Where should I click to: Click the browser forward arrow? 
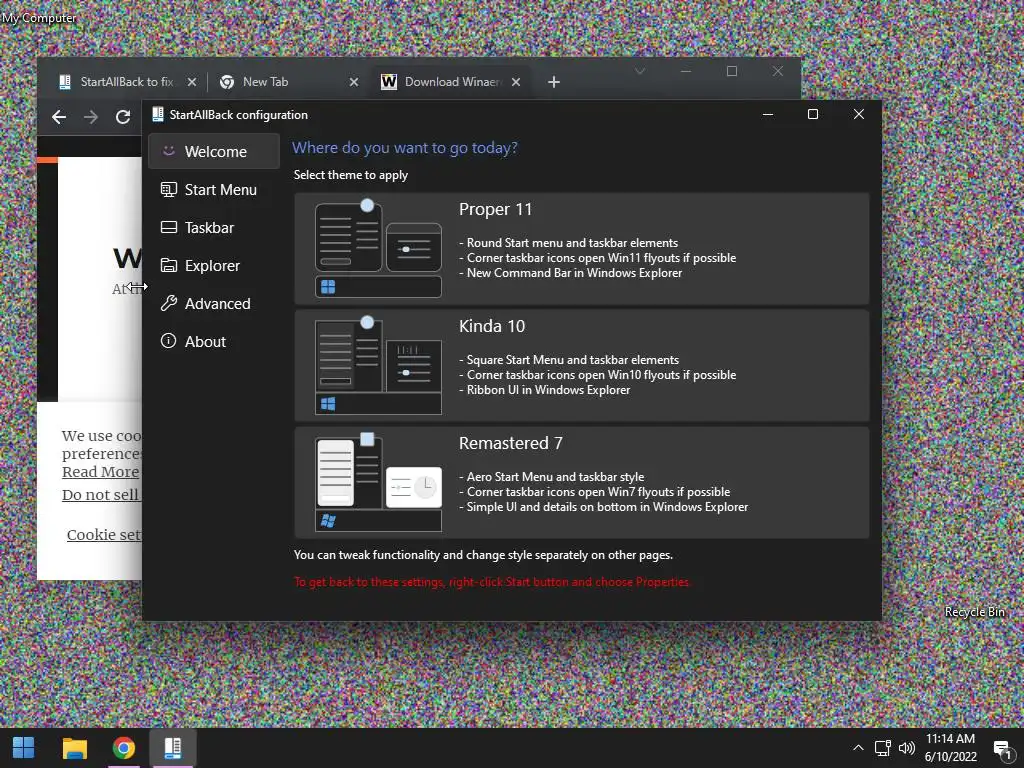coord(91,117)
